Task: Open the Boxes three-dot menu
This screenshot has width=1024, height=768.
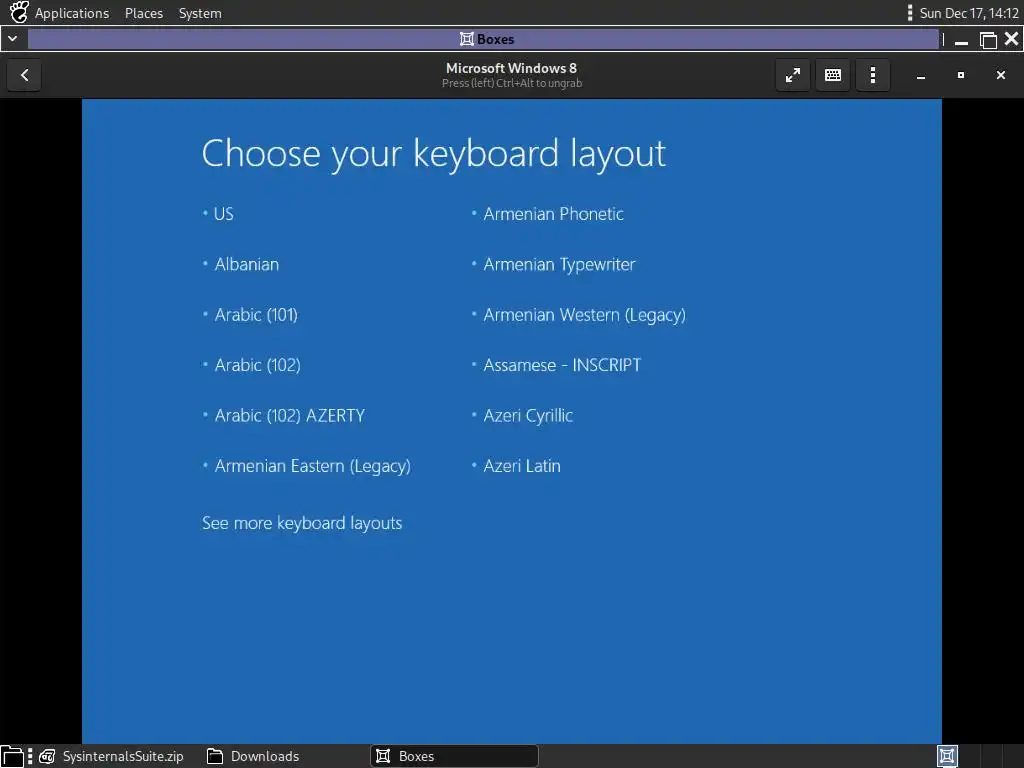Action: (x=872, y=75)
